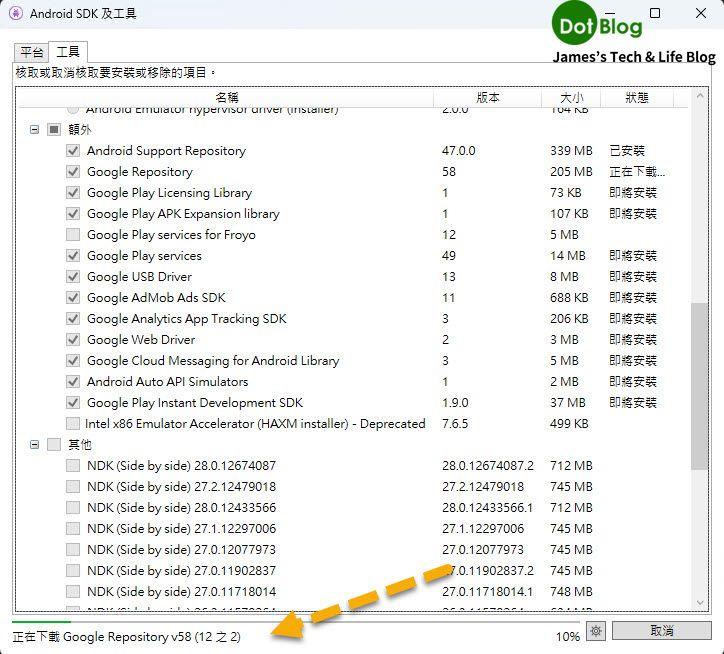Toggle the Google Play services version 49 checkbox
The width and height of the screenshot is (724, 654).
coord(73,256)
